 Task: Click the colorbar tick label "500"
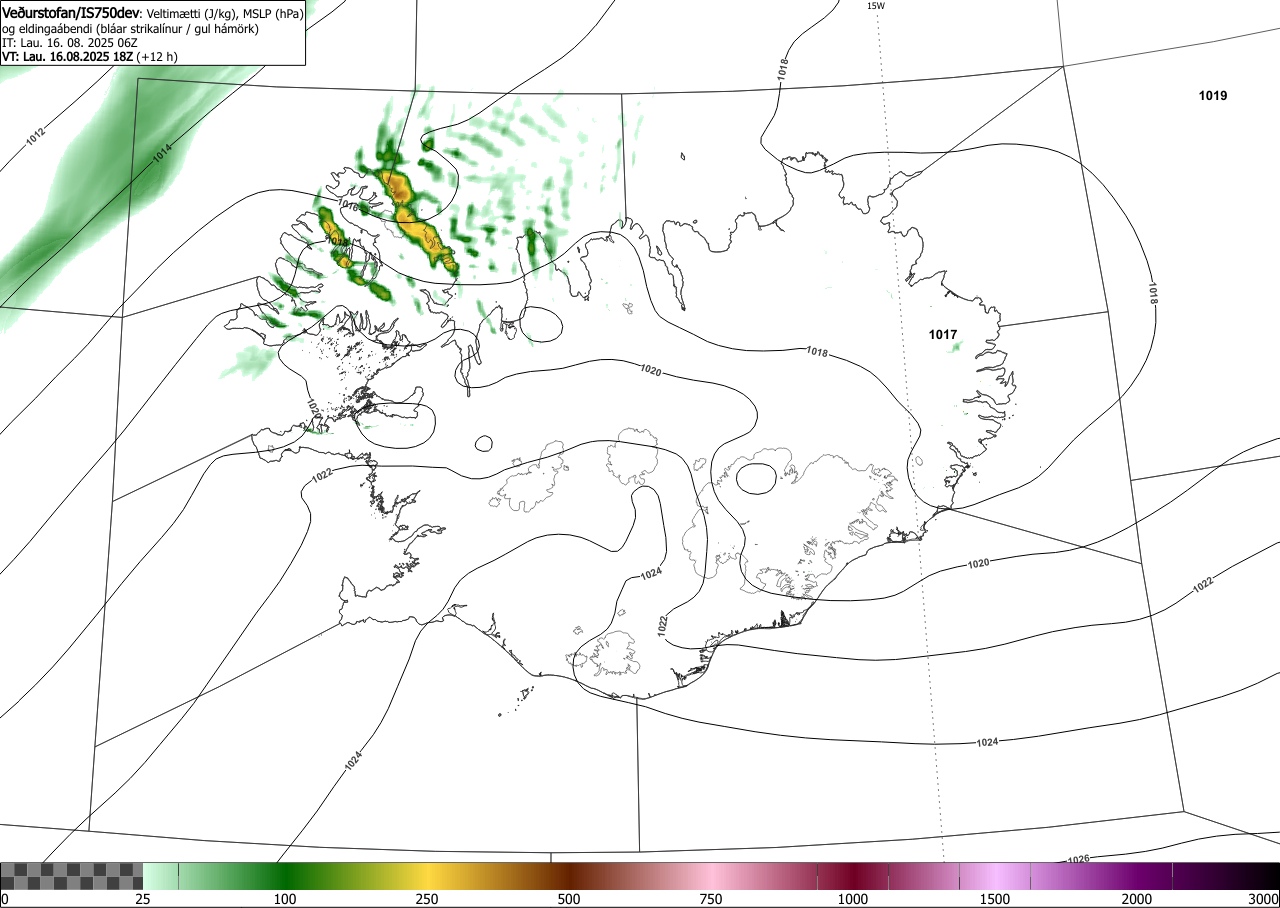(569, 899)
